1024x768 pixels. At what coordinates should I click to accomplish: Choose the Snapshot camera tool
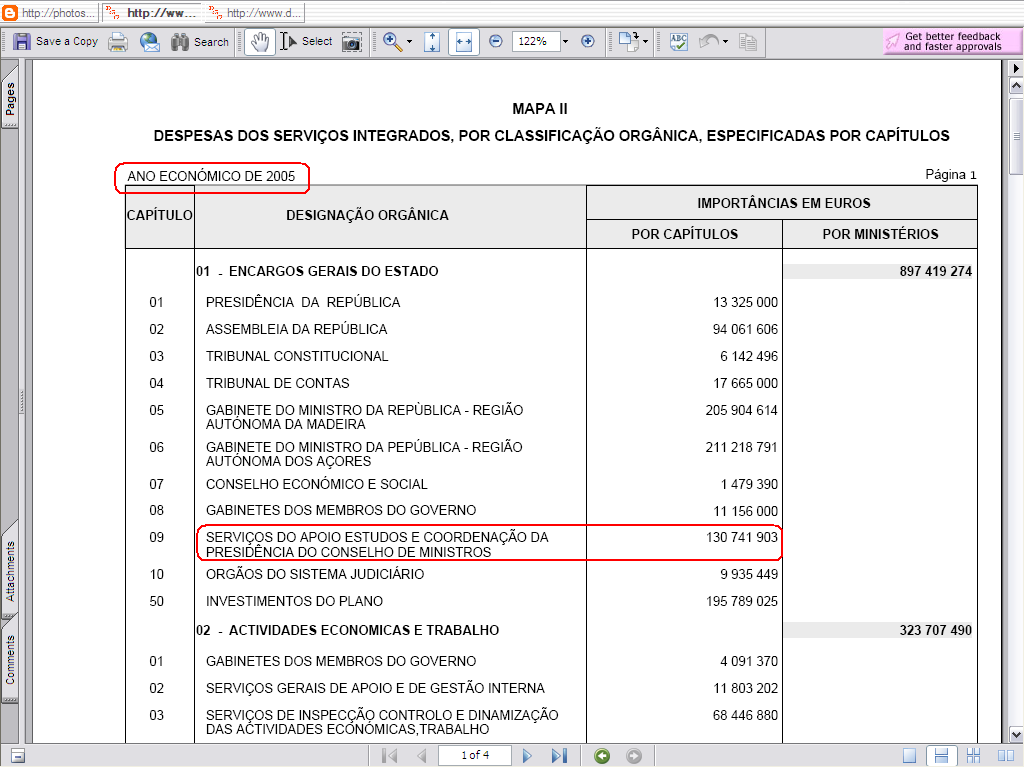point(351,42)
